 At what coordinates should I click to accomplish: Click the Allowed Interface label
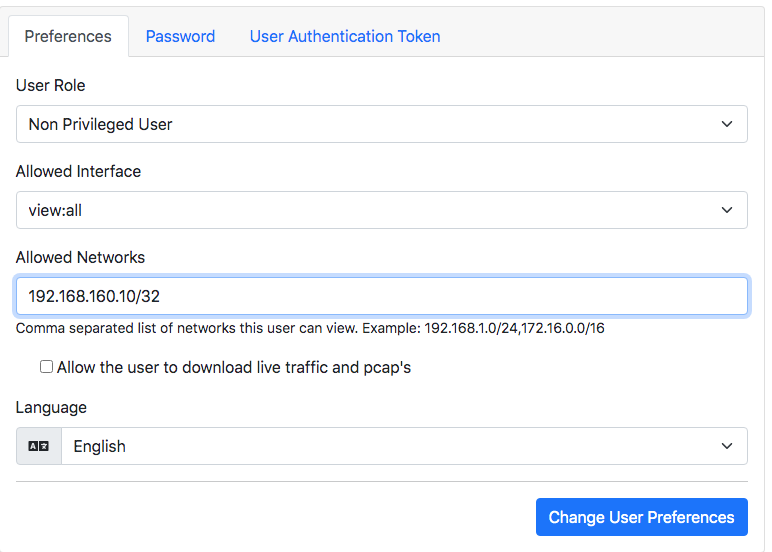(78, 171)
